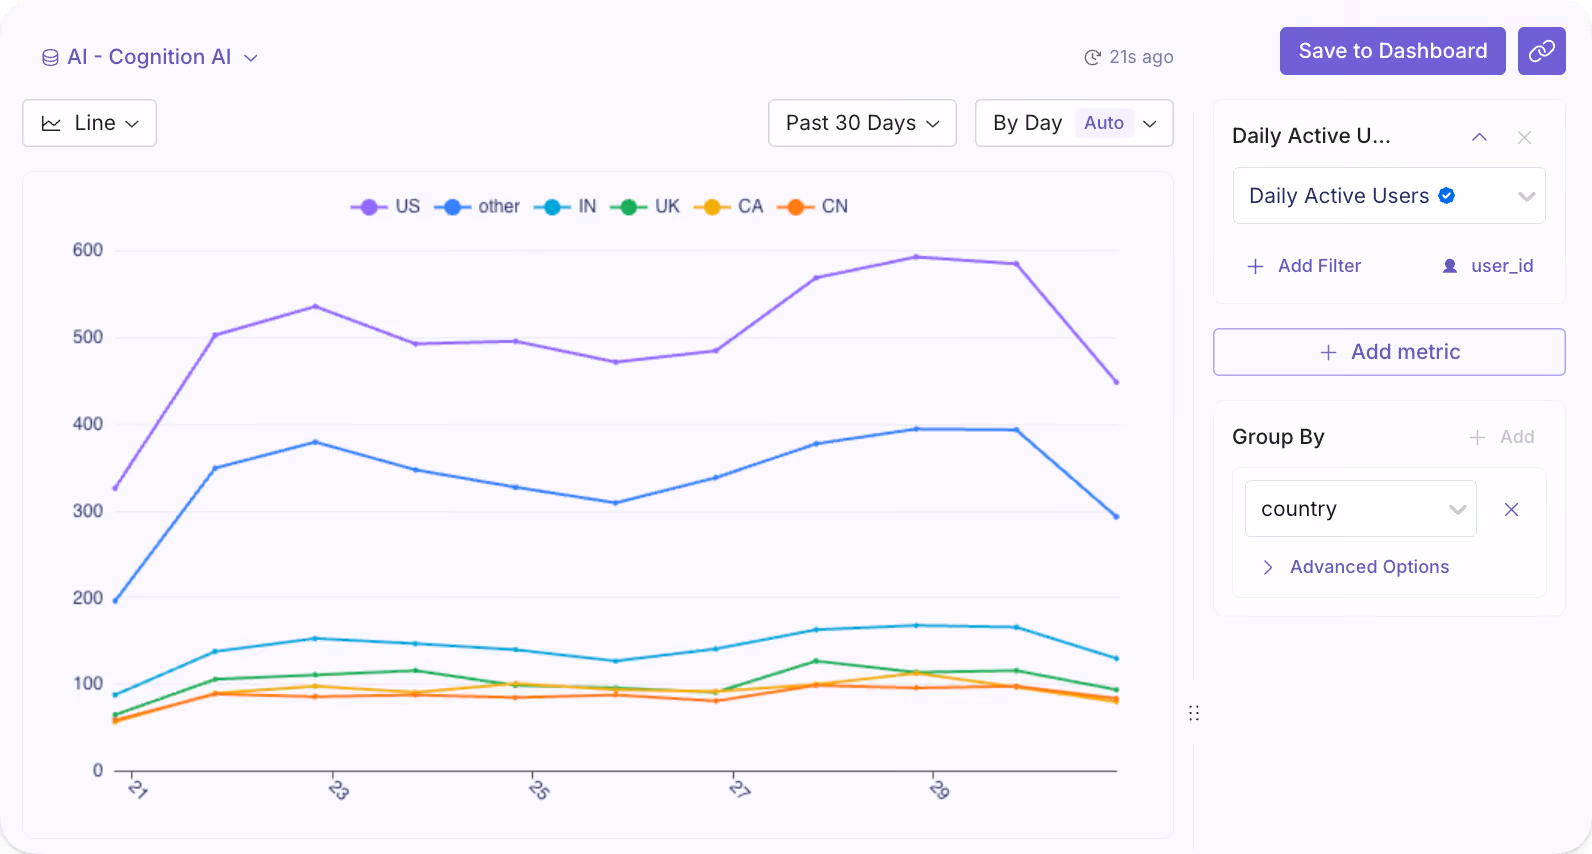Click the Auto badge in granularity selector
1592x854 pixels.
pyautogui.click(x=1104, y=123)
